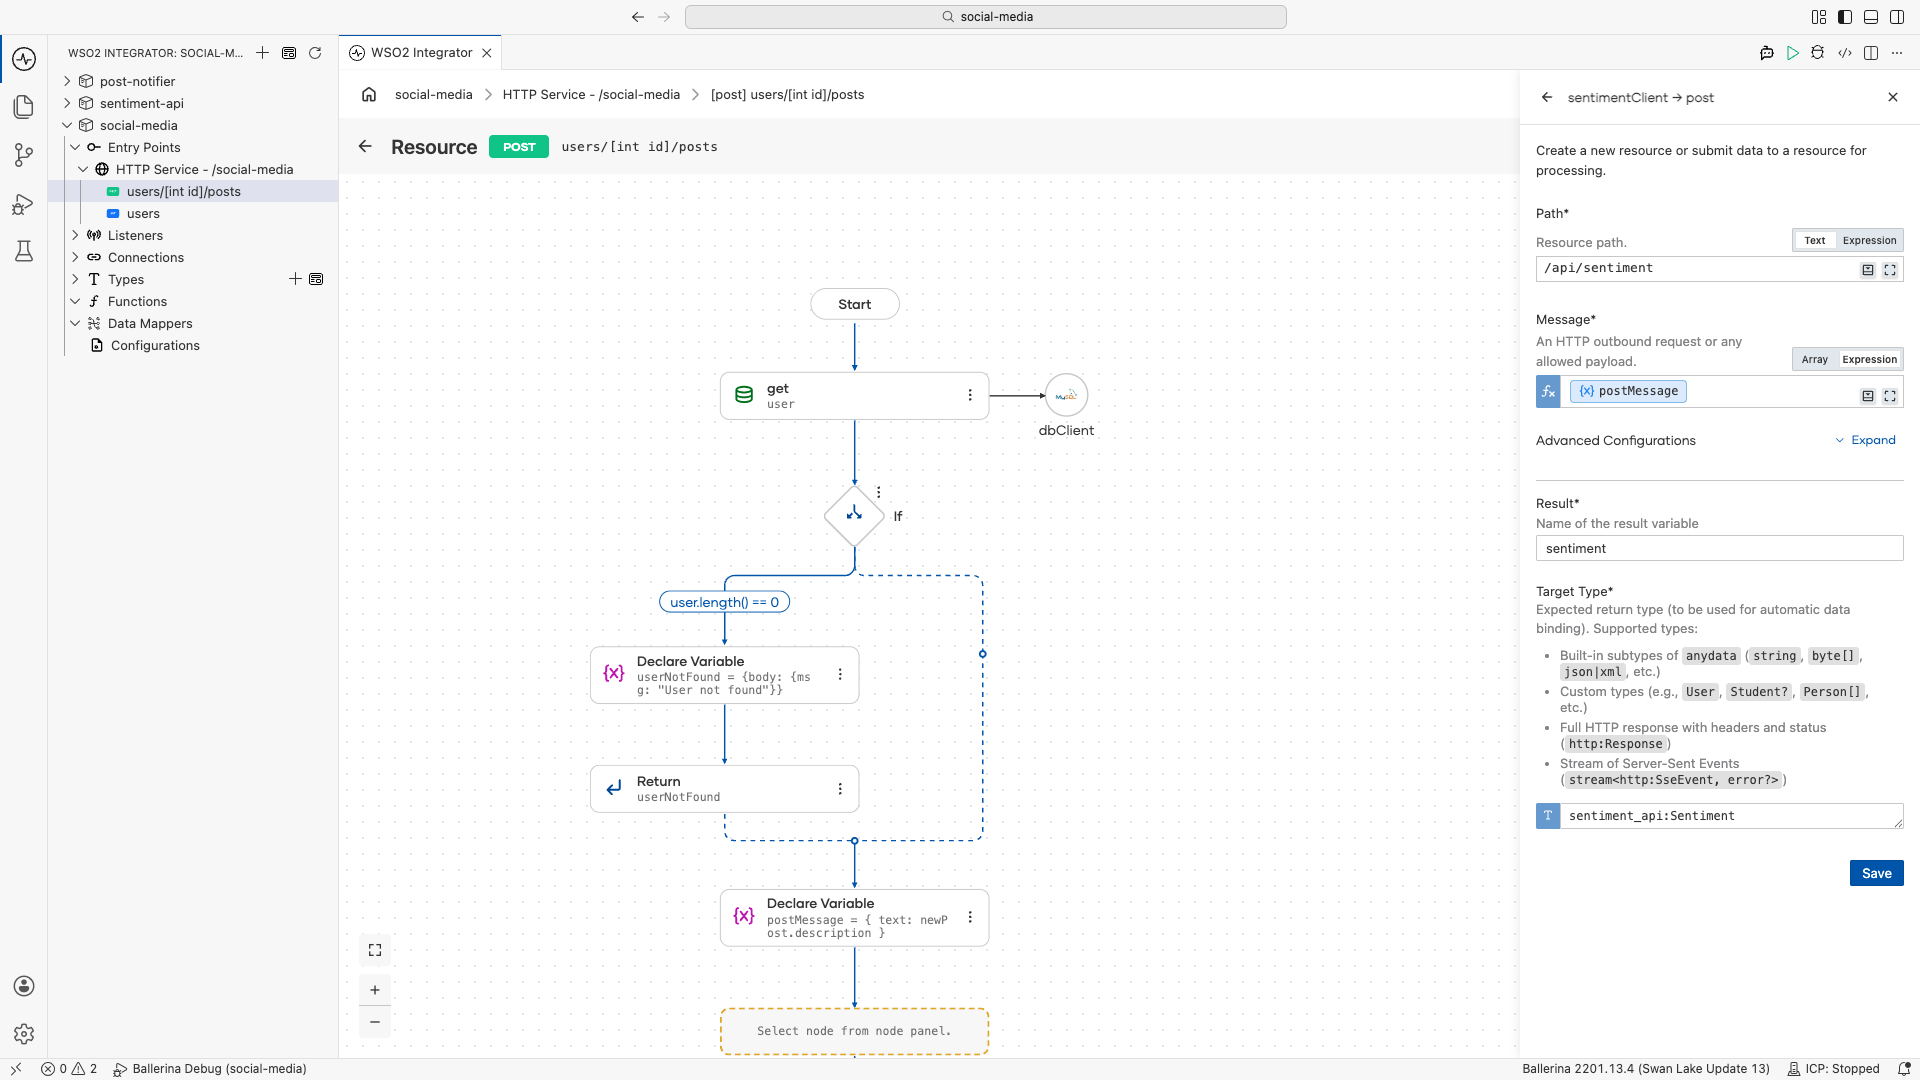Click plus icon in project panel header
The height and width of the screenshot is (1080, 1920).
point(262,53)
